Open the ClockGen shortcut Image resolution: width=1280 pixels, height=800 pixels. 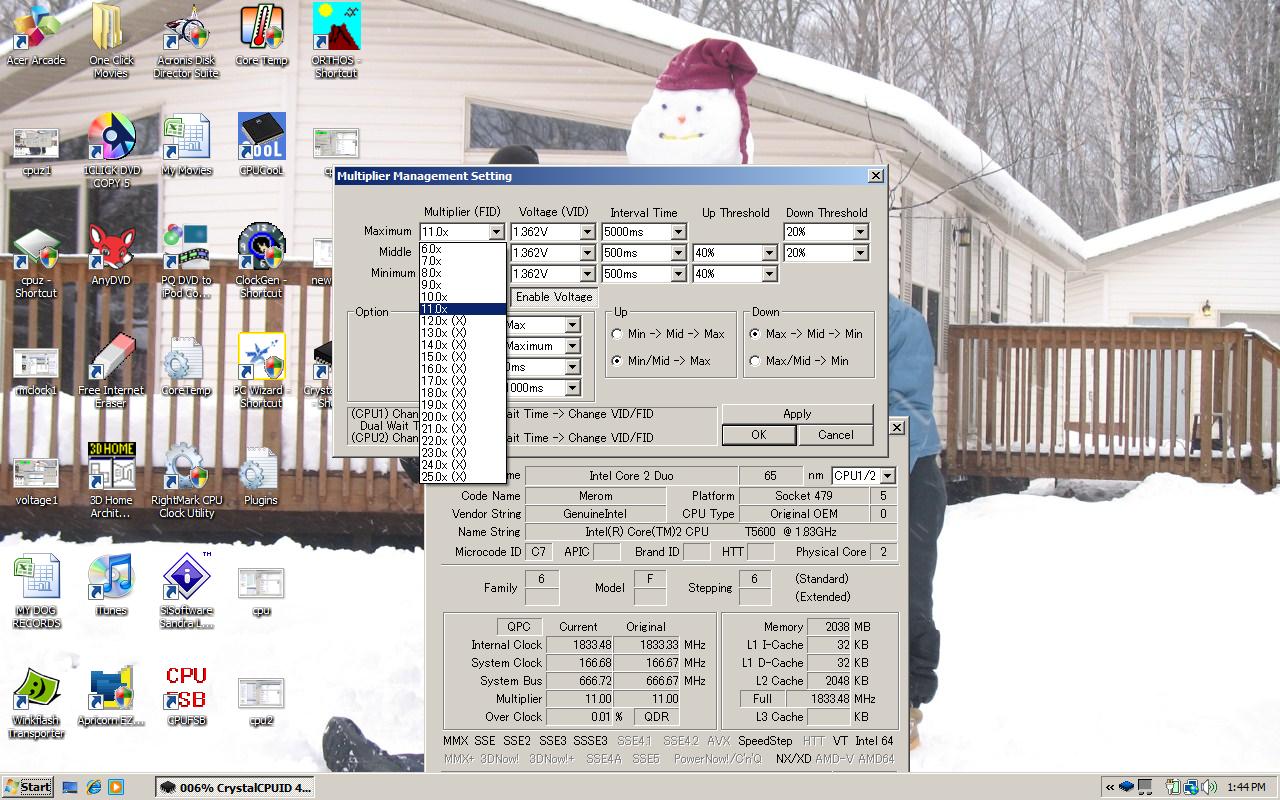(x=261, y=261)
